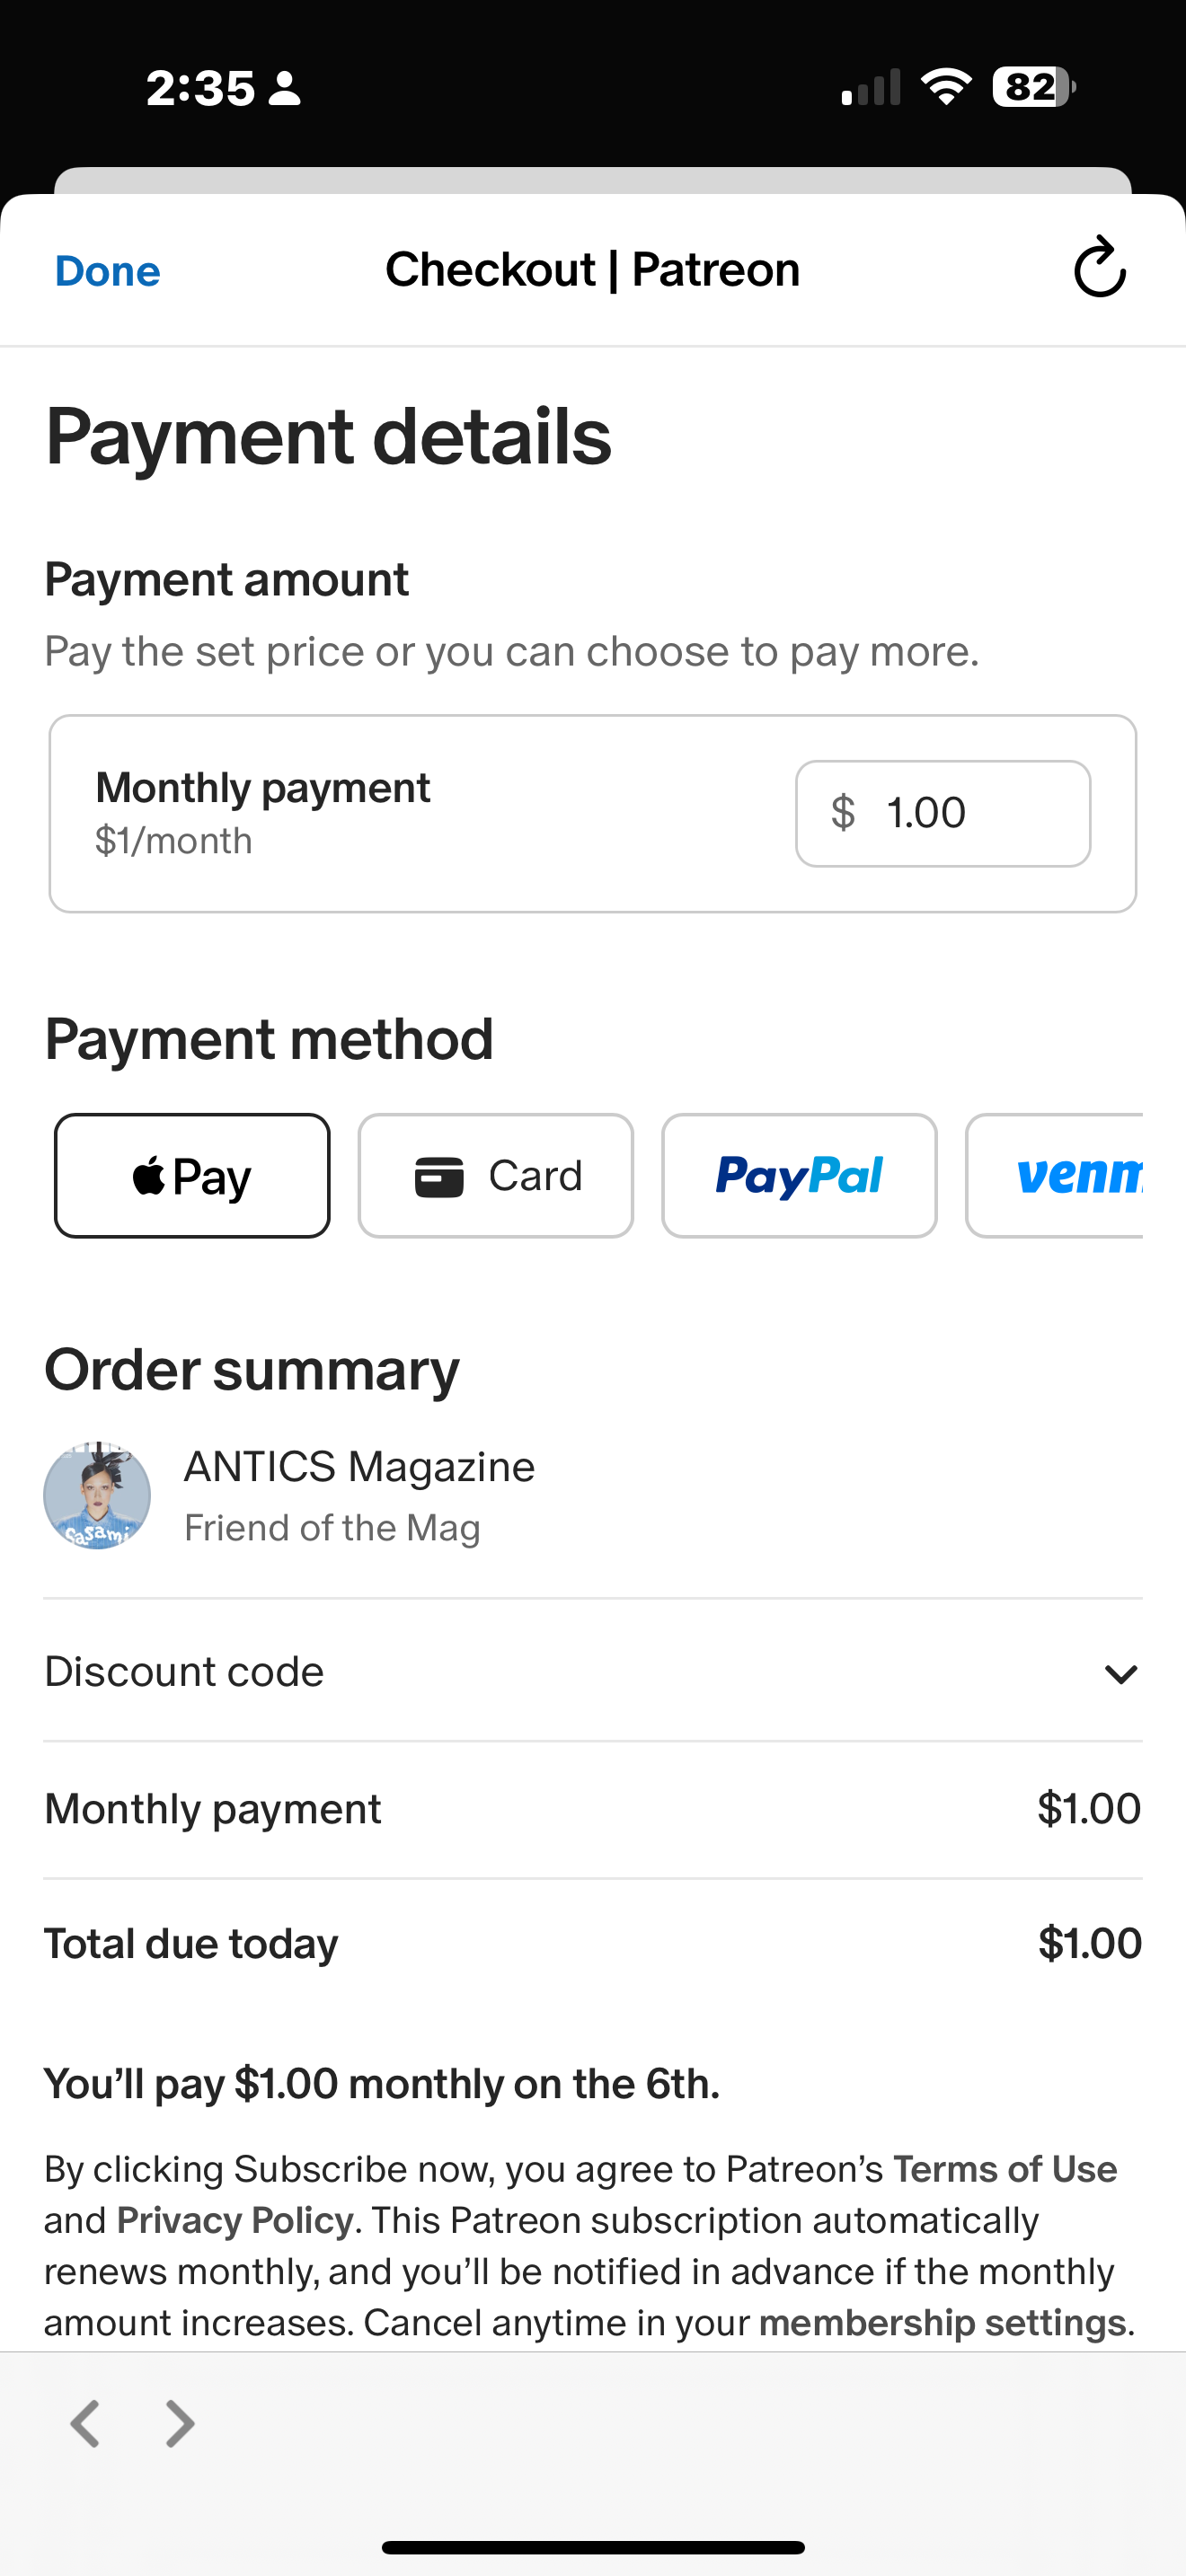Image resolution: width=1186 pixels, height=2576 pixels.
Task: Tap the browser back arrow
Action: (x=85, y=2423)
